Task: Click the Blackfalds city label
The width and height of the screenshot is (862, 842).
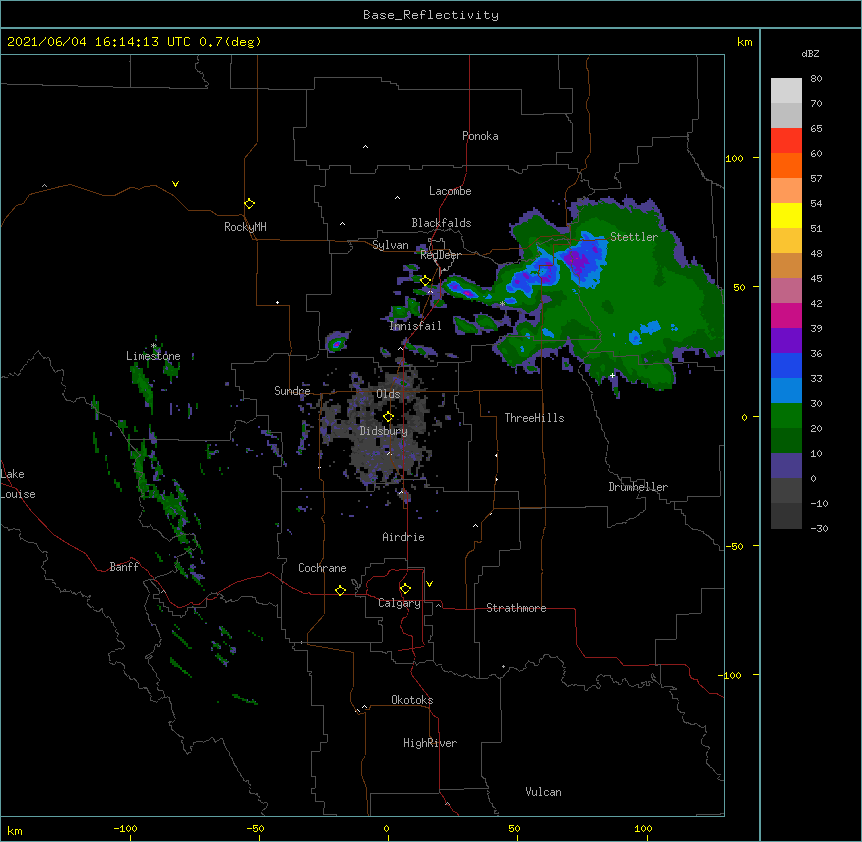Action: pyautogui.click(x=441, y=223)
